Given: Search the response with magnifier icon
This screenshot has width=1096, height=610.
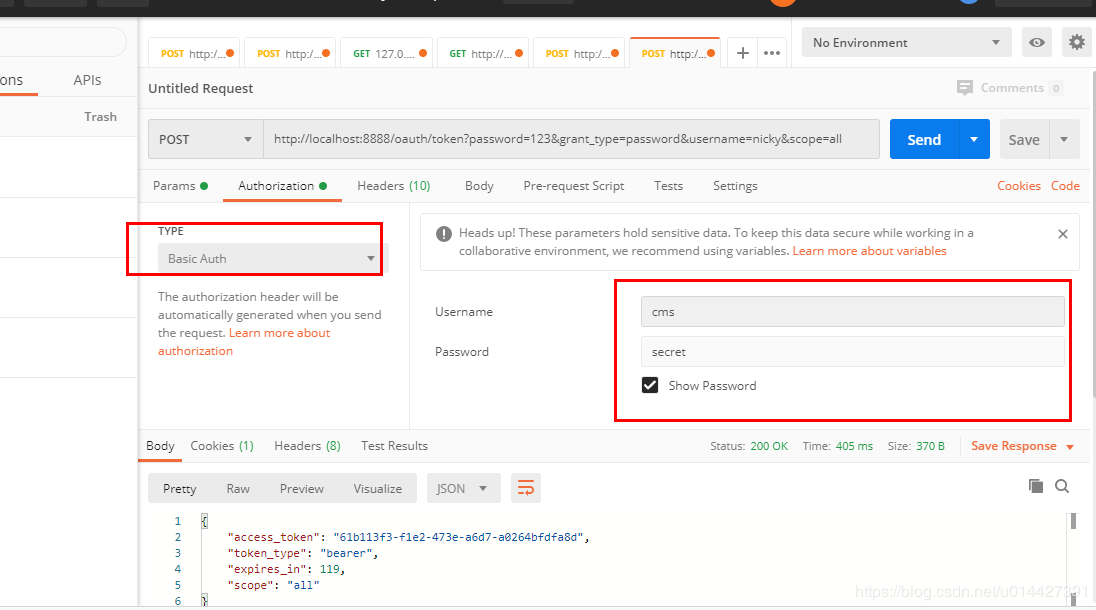Looking at the screenshot, I should pyautogui.click(x=1062, y=486).
